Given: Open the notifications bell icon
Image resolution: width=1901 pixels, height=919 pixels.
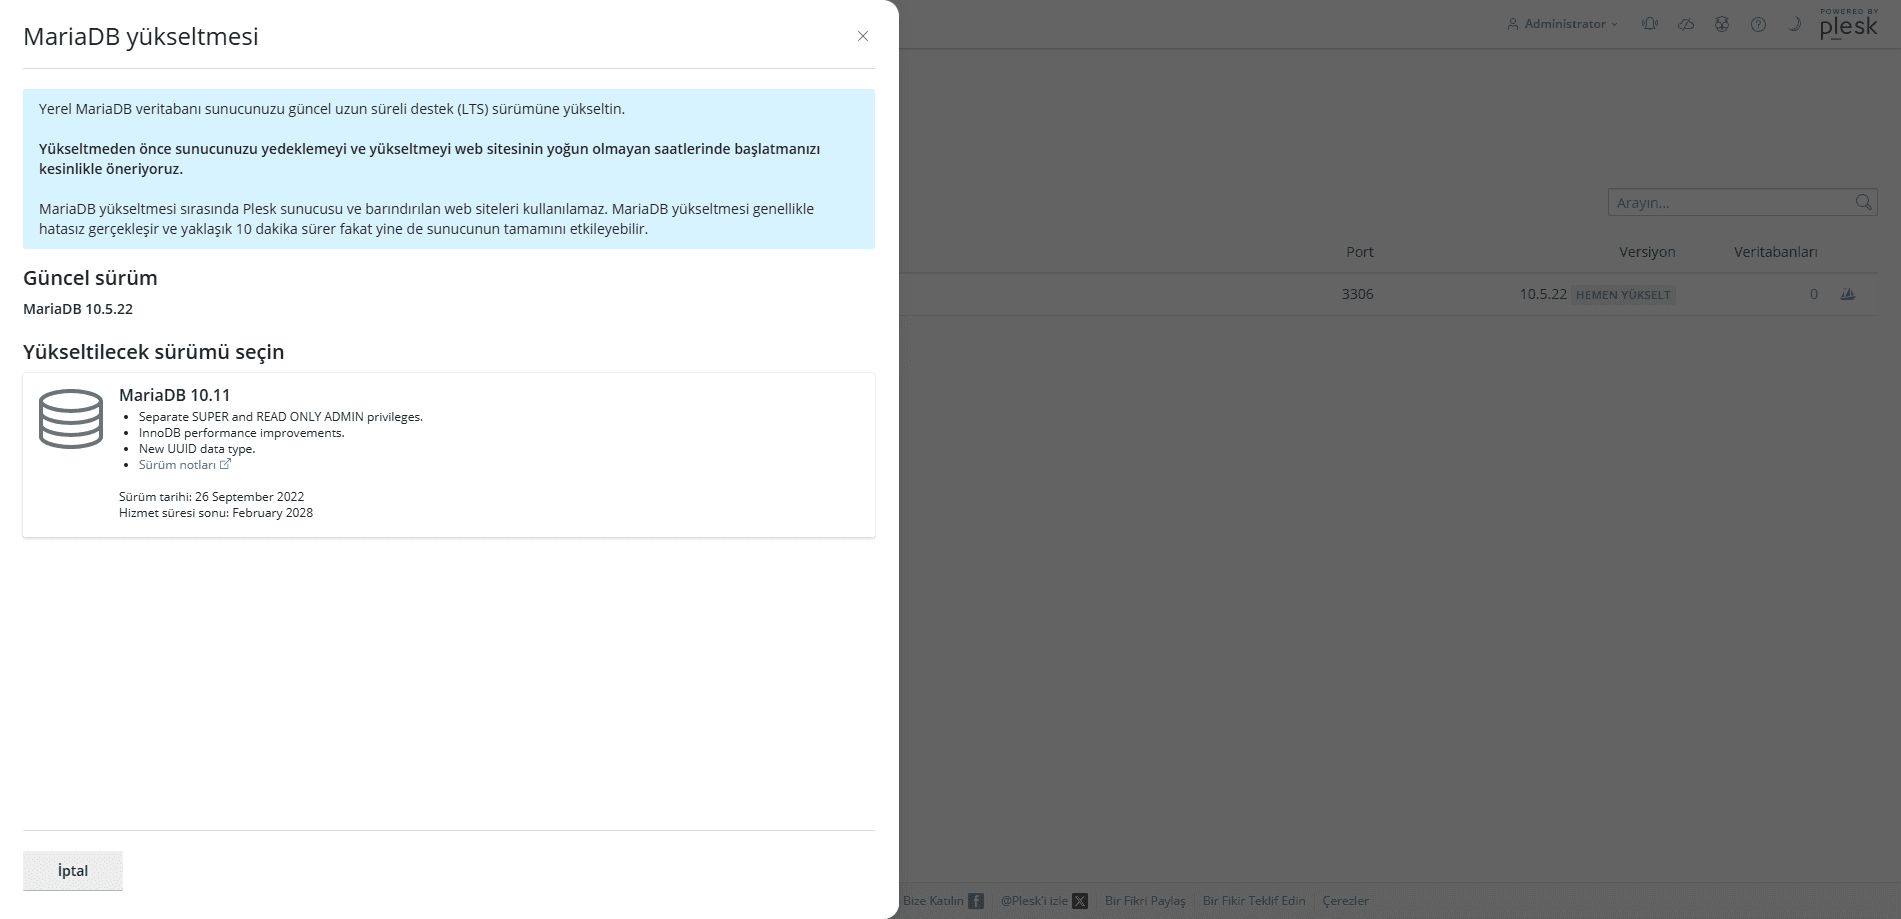Looking at the screenshot, I should [1650, 24].
